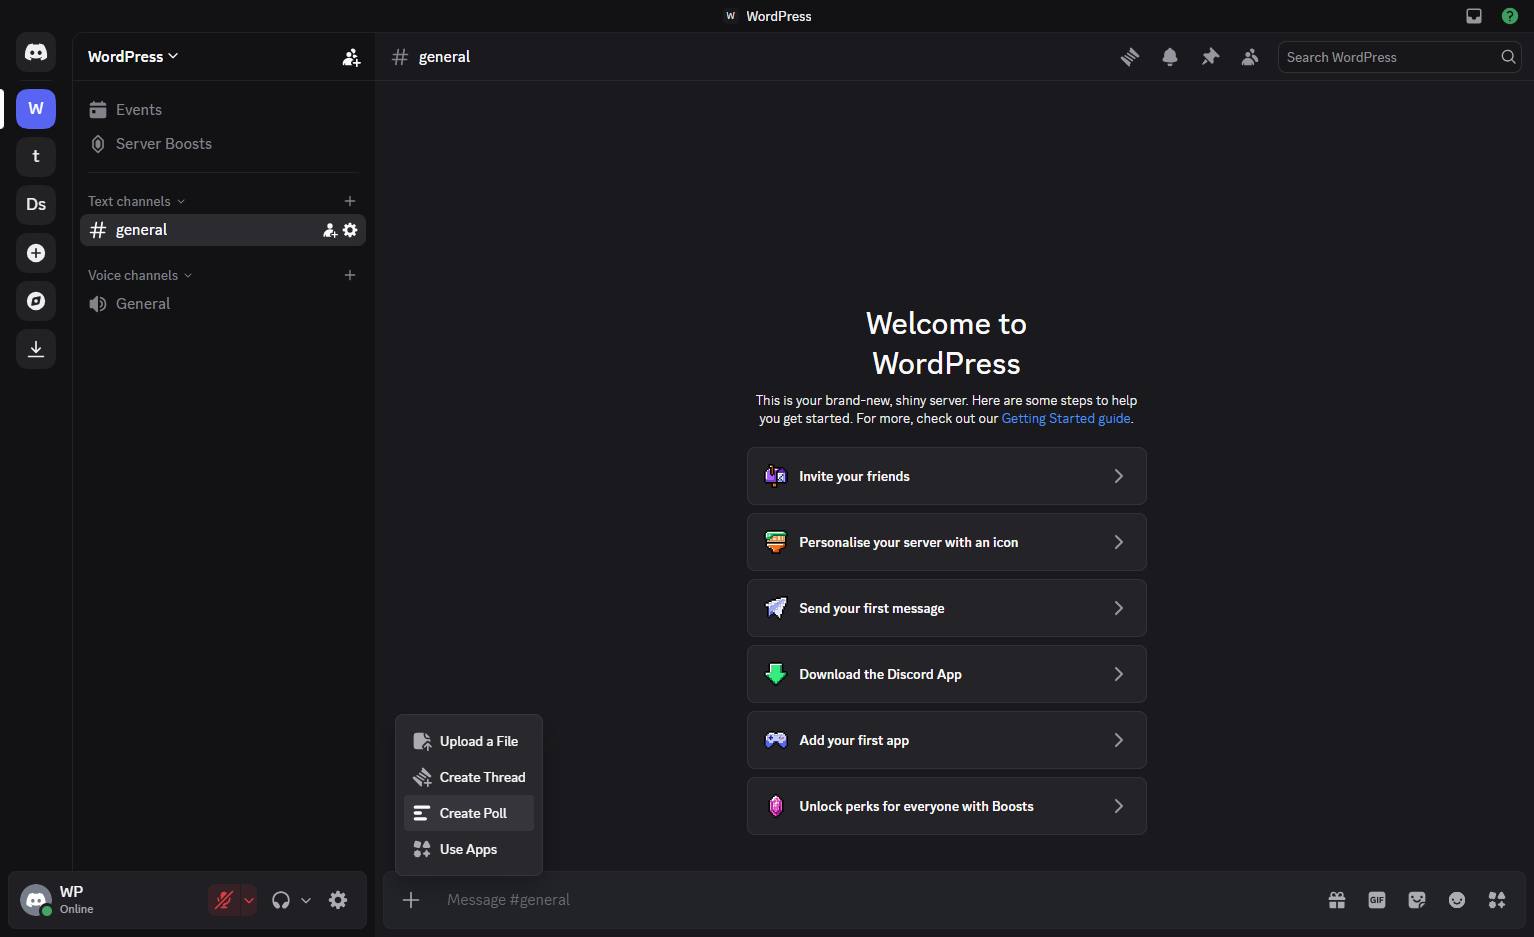Open Events in the sidebar

[x=223, y=110]
